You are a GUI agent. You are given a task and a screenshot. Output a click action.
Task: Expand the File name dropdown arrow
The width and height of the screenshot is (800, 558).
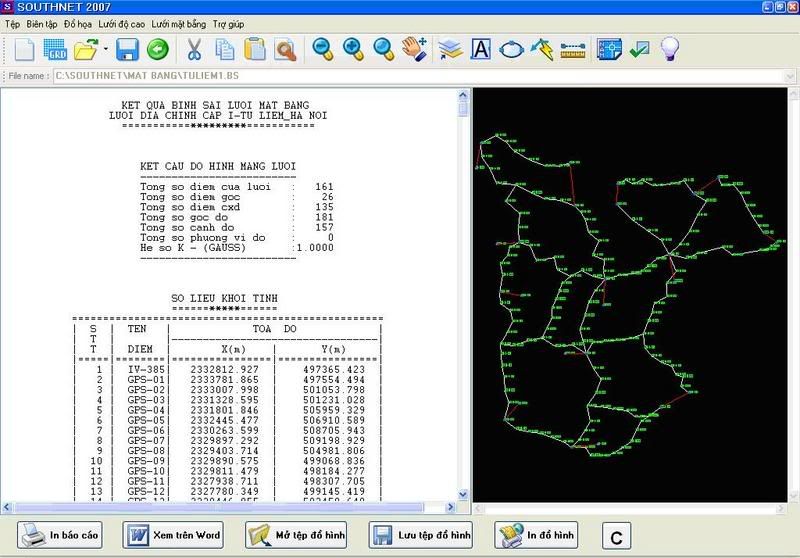click(789, 77)
